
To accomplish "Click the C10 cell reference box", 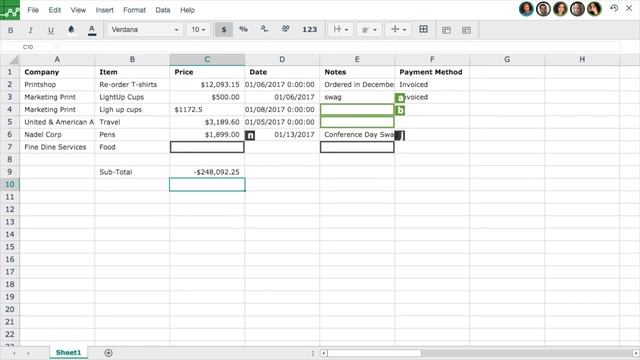I will (28, 47).
